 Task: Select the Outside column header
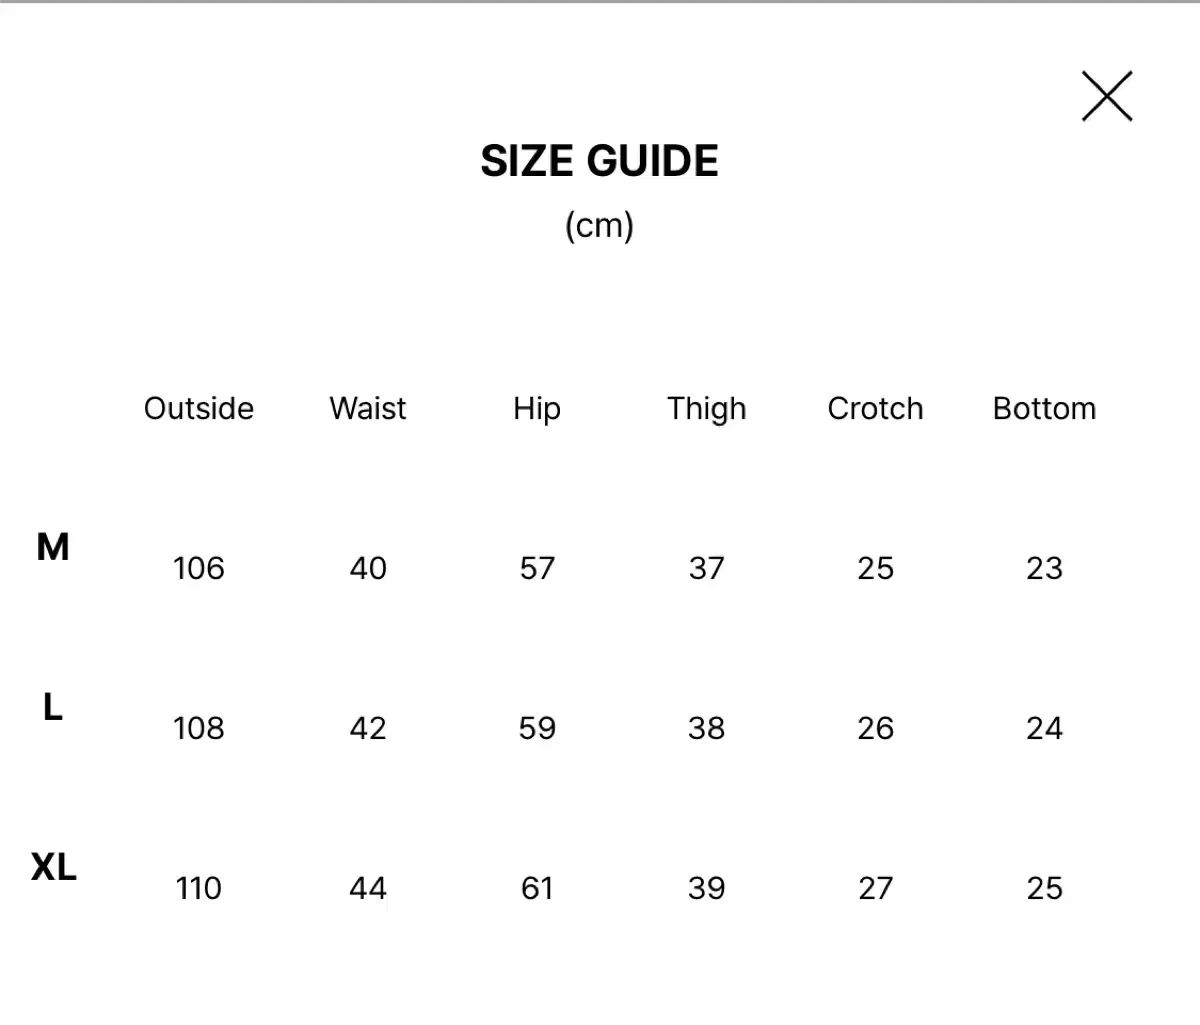198,408
